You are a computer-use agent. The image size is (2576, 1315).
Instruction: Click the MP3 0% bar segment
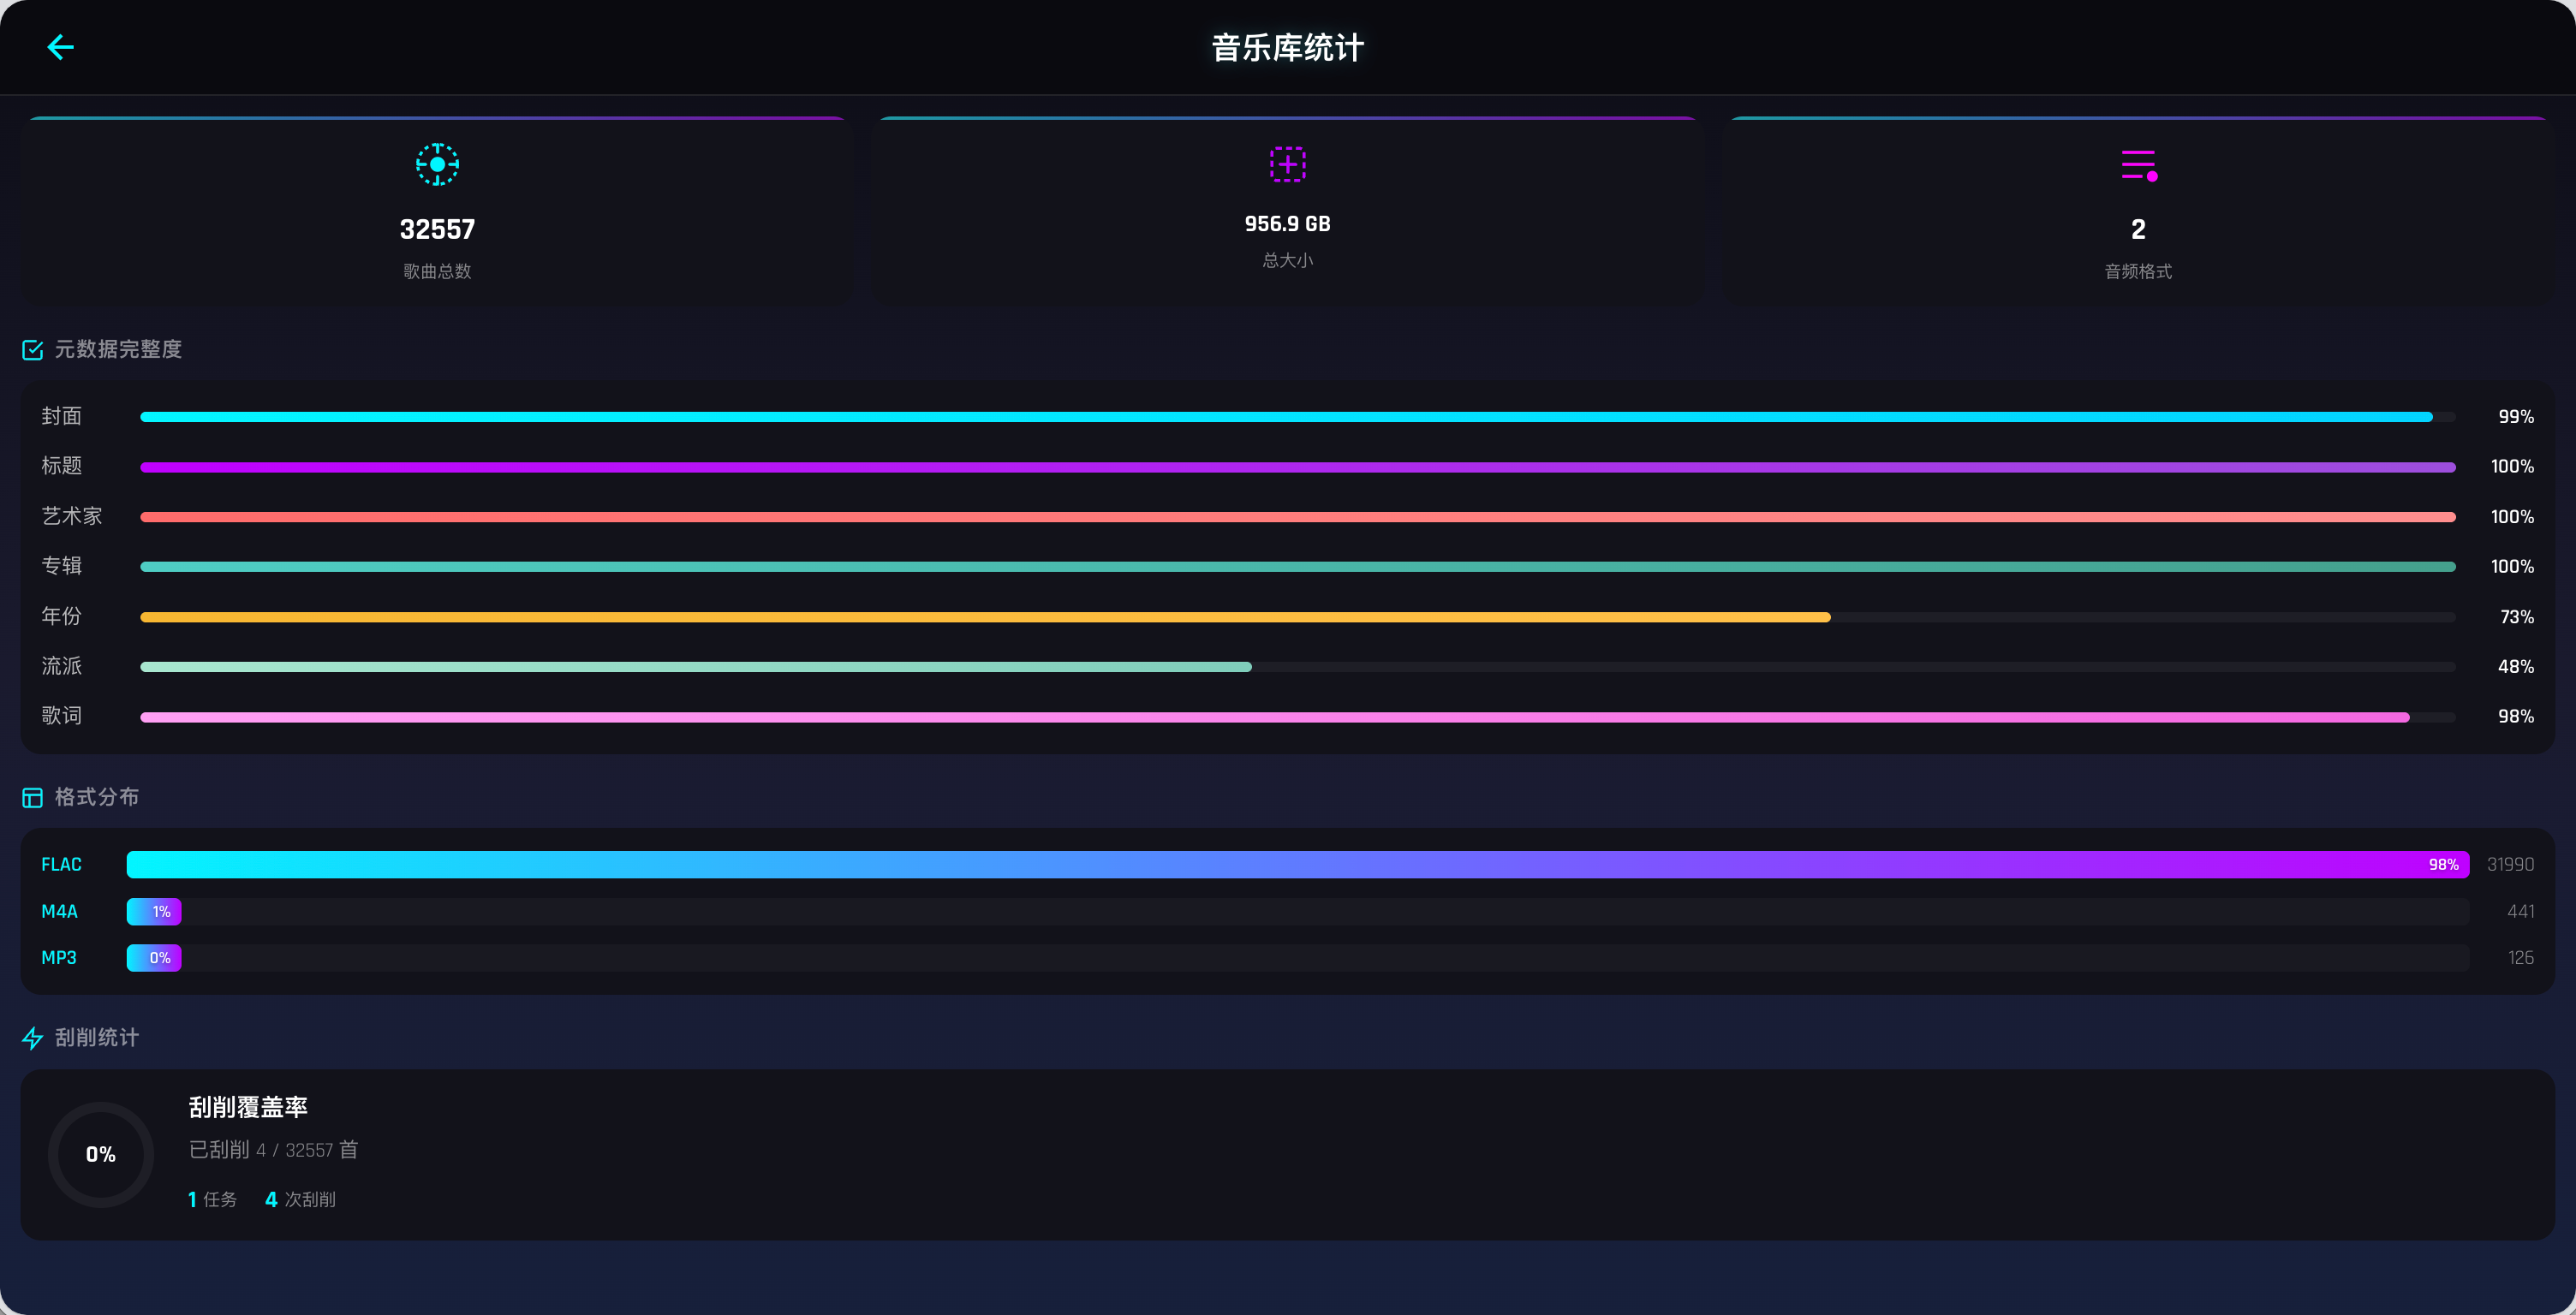coord(154,958)
